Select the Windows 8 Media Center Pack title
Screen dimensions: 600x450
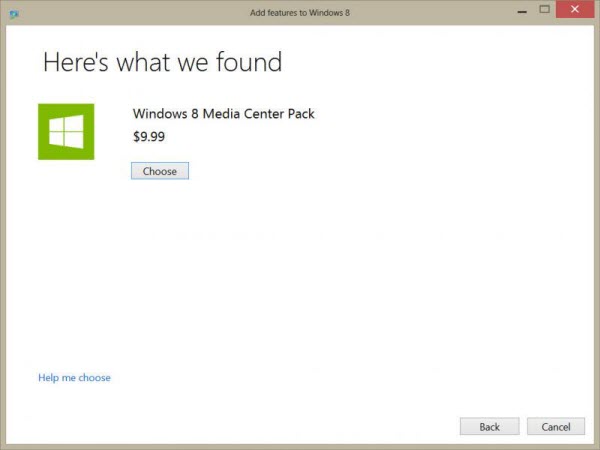pyautogui.click(x=223, y=114)
